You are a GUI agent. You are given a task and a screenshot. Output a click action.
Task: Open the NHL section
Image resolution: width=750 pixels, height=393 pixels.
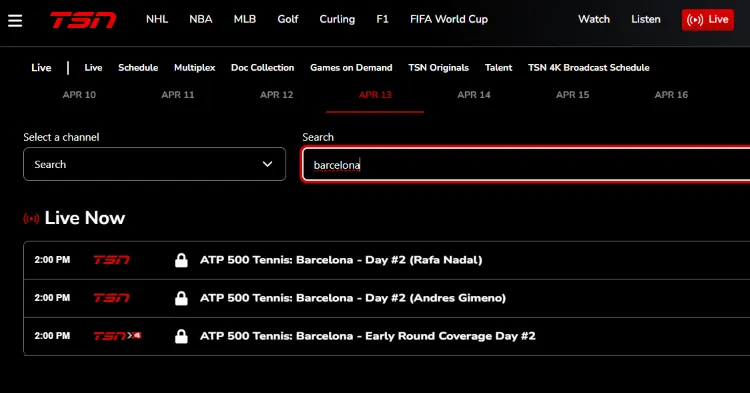coord(157,19)
